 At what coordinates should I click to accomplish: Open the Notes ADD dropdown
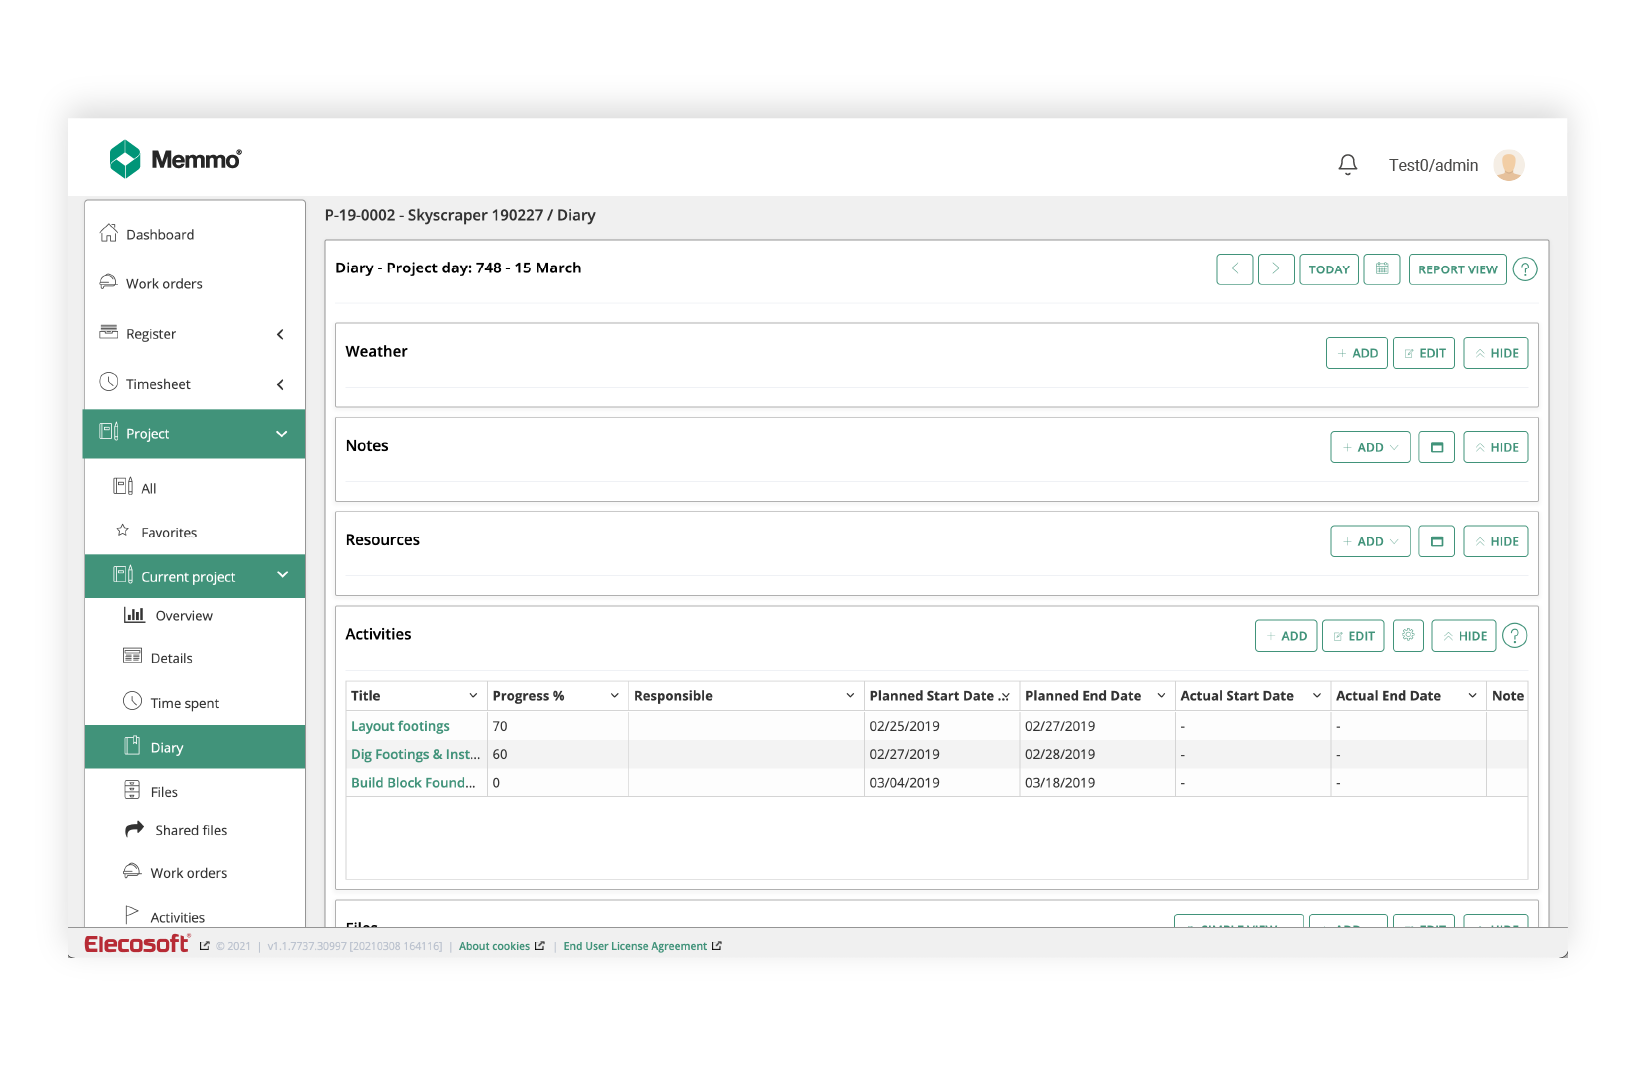(x=1370, y=447)
